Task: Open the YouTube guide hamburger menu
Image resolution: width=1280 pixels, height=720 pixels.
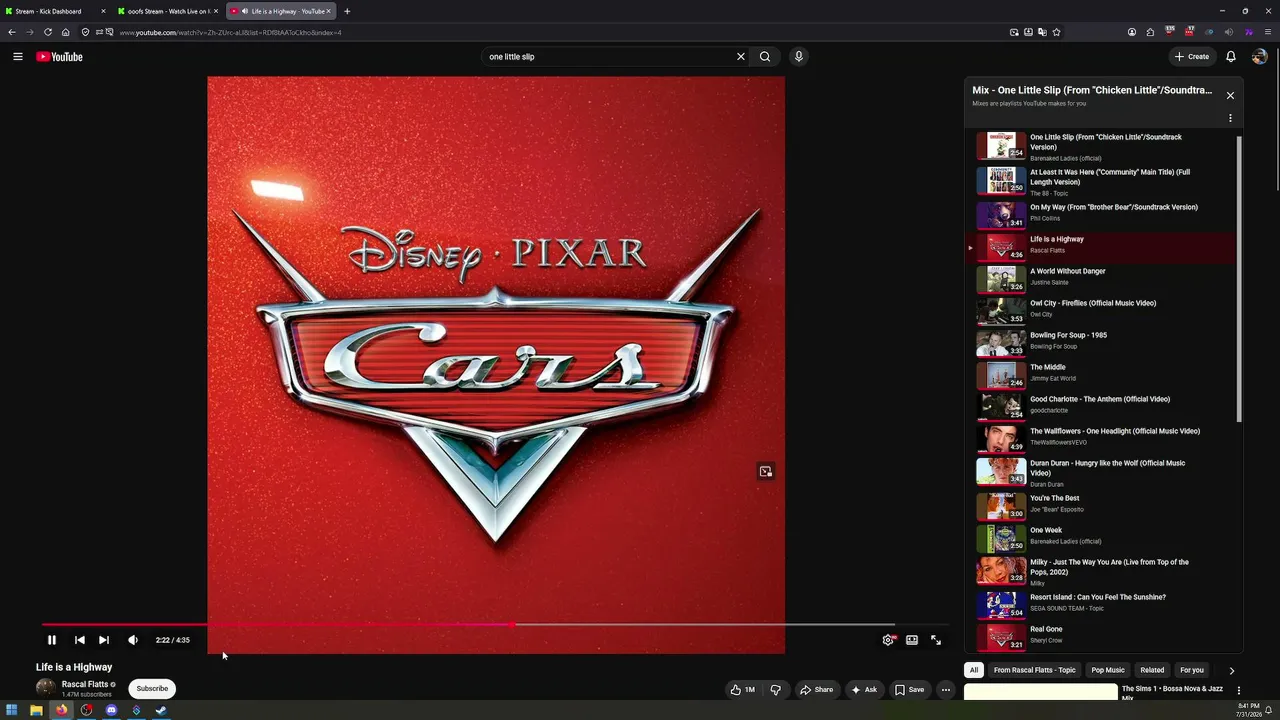Action: point(18,57)
